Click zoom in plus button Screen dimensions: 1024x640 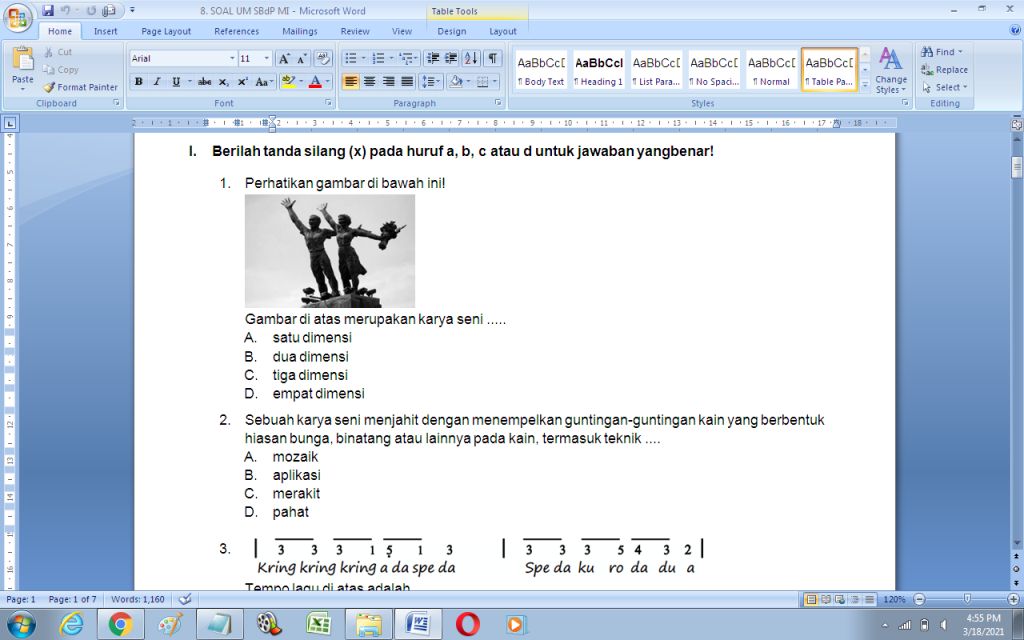pyautogui.click(x=1013, y=599)
